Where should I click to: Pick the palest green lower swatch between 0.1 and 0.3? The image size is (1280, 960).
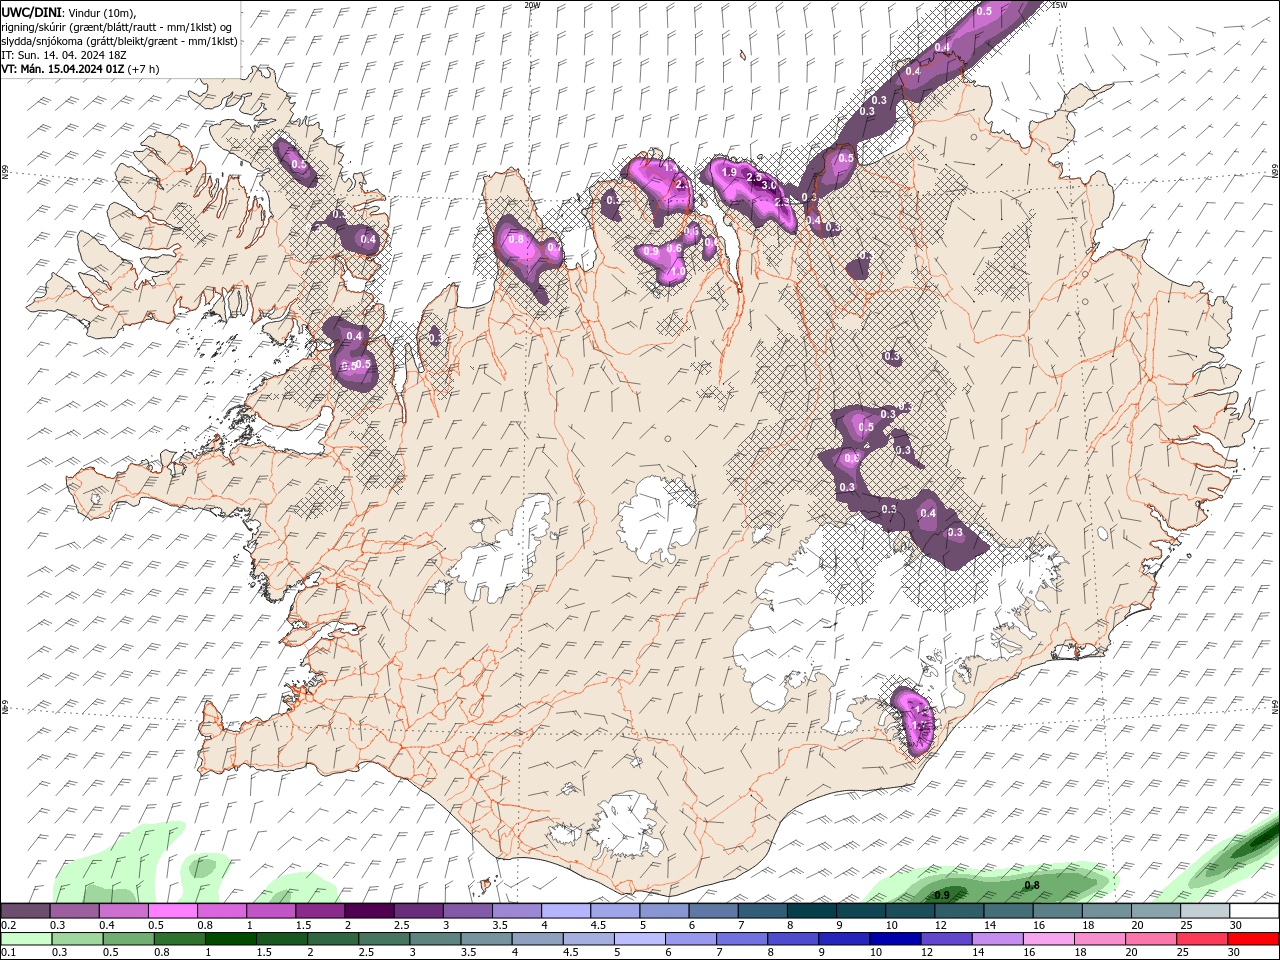[27, 939]
